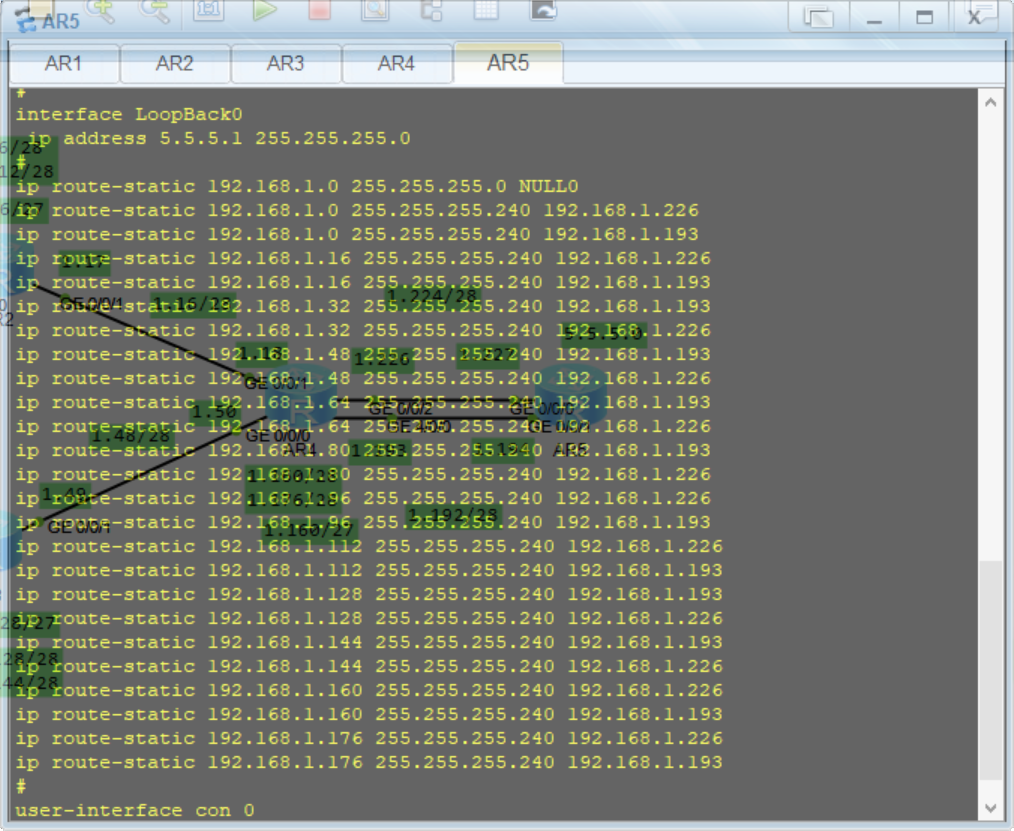This screenshot has width=1014, height=831.
Task: Select the AR4 tab
Action: coord(396,63)
